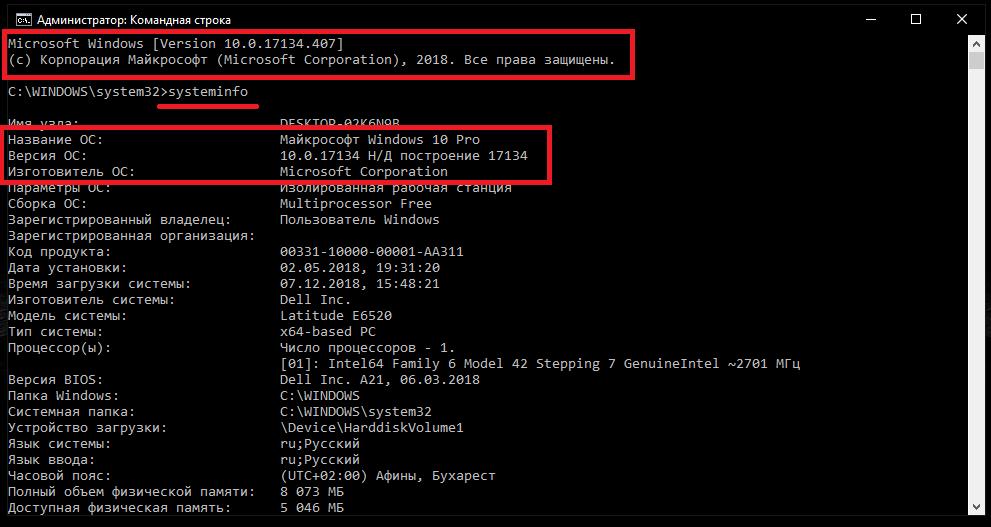Screen dimensions: 991x527
Task: Click the 'Папка Windows:' label
Action: tap(63, 396)
